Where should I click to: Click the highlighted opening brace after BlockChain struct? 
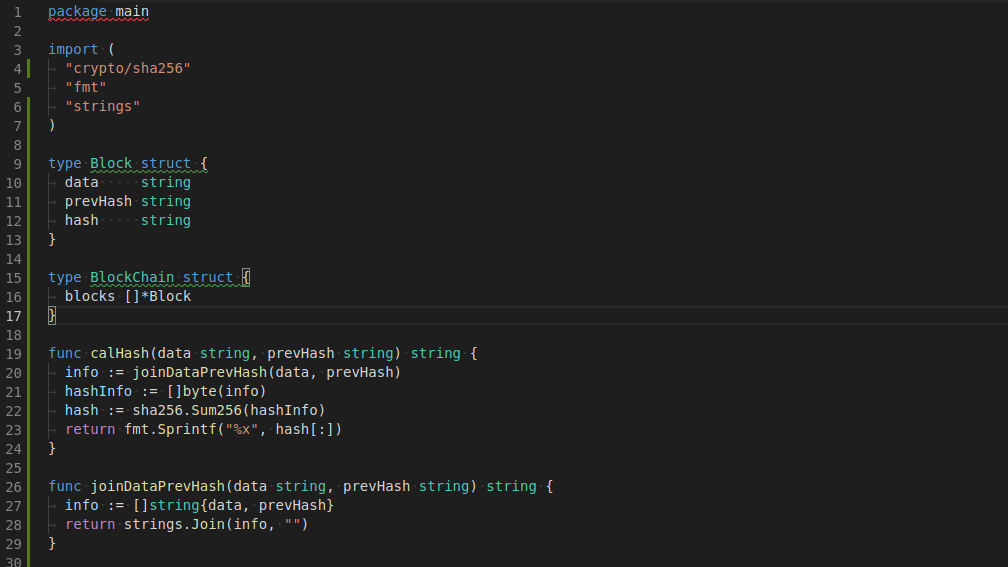click(x=246, y=277)
